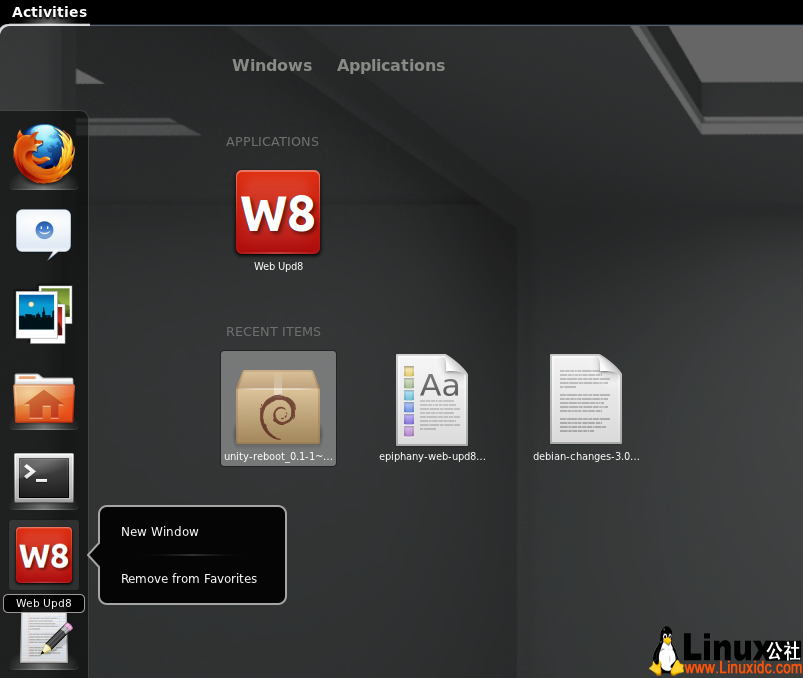Click the RECENT ITEMS section header
The width and height of the screenshot is (803, 678).
(x=273, y=332)
